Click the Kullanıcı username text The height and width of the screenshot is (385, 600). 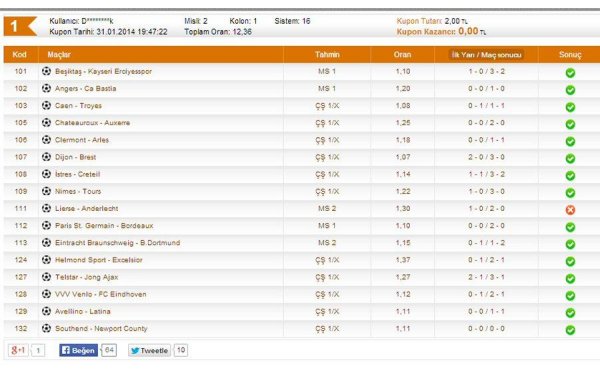(x=81, y=21)
